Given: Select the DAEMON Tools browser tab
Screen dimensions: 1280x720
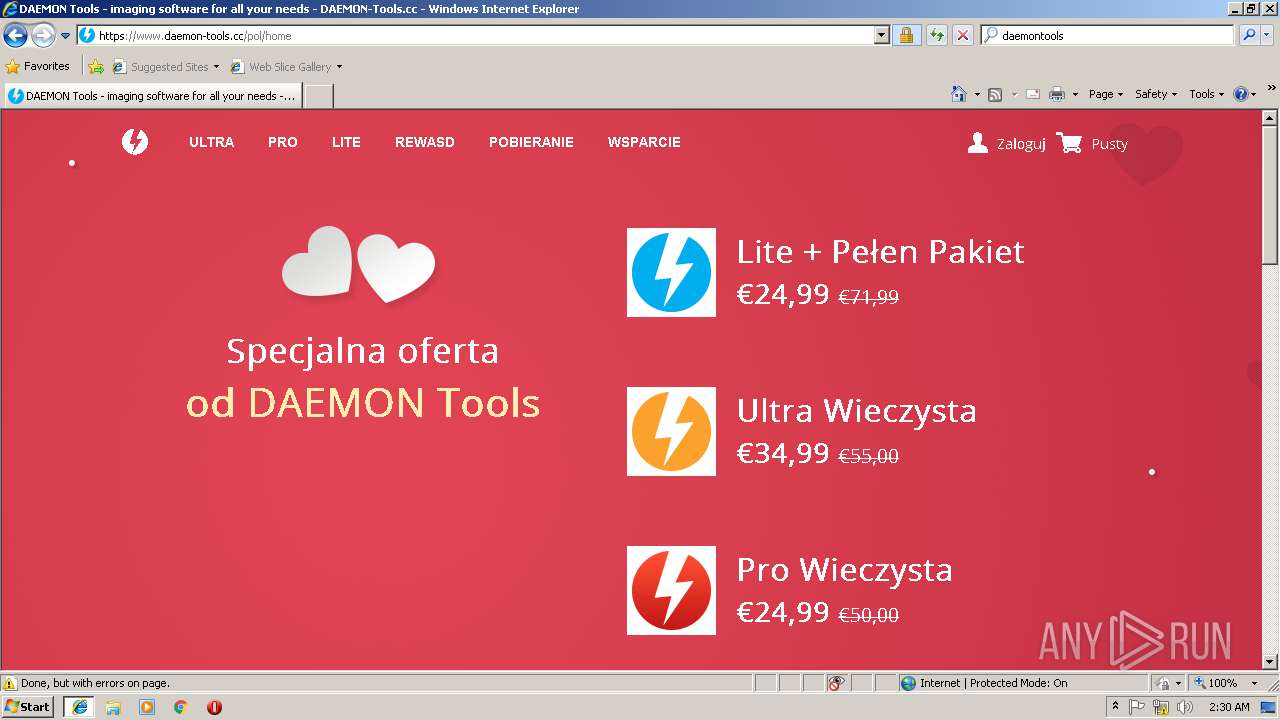Looking at the screenshot, I should pos(152,96).
